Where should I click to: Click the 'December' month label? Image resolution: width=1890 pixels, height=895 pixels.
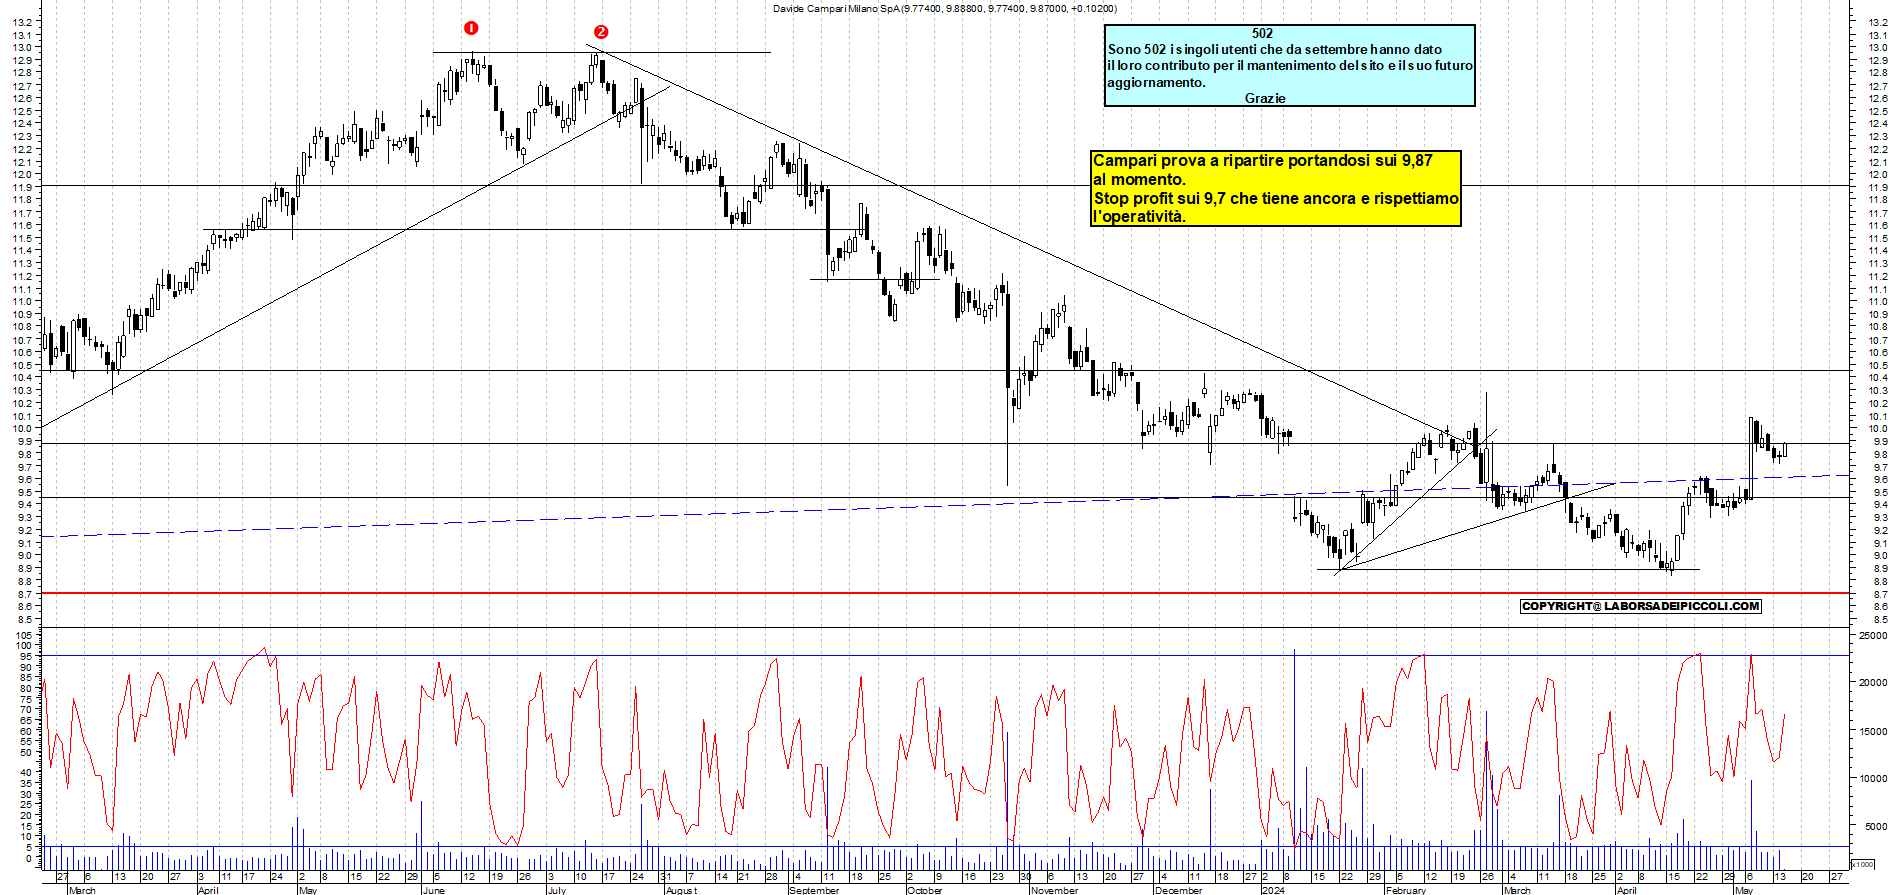point(1179,890)
